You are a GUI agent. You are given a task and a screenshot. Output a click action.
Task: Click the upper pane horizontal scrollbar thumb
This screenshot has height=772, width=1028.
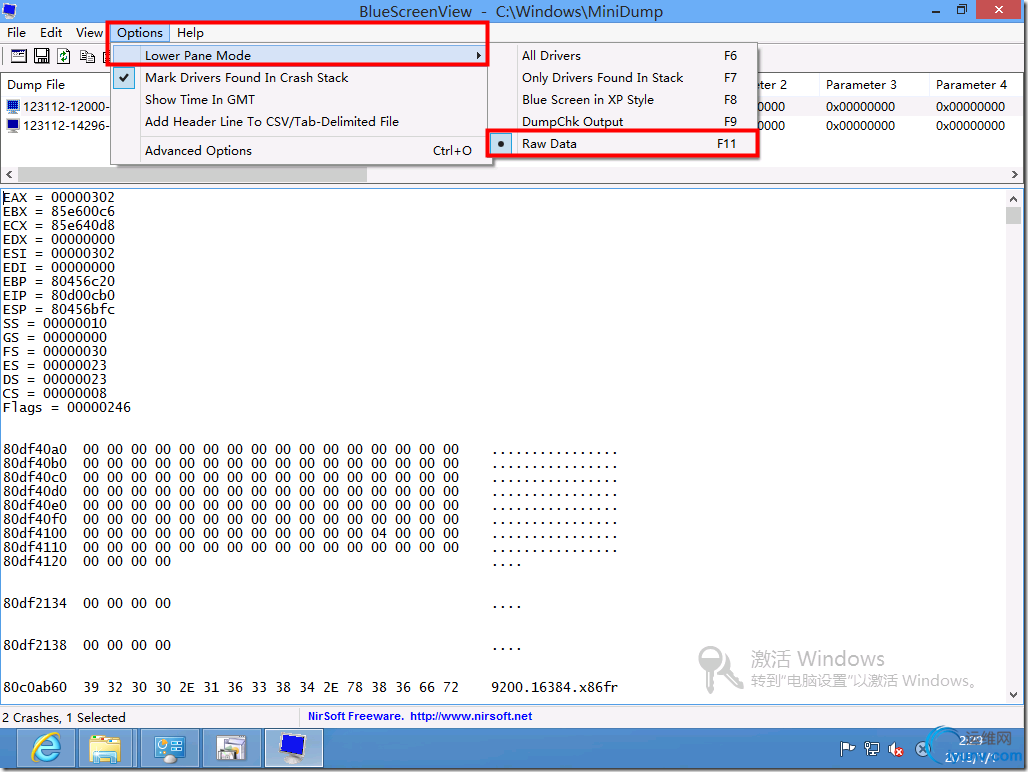[192, 174]
